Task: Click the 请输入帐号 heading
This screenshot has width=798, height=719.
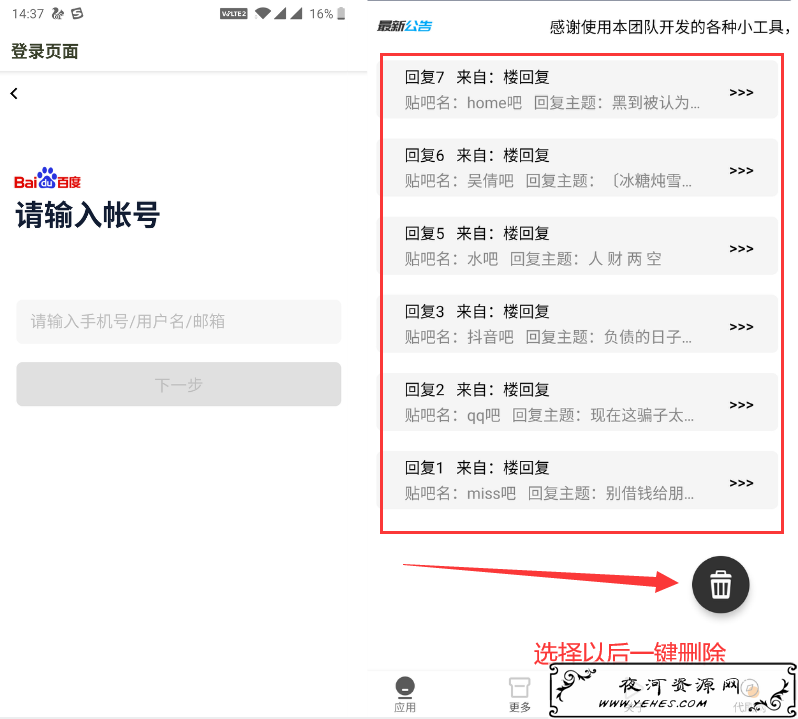Action: tap(88, 214)
